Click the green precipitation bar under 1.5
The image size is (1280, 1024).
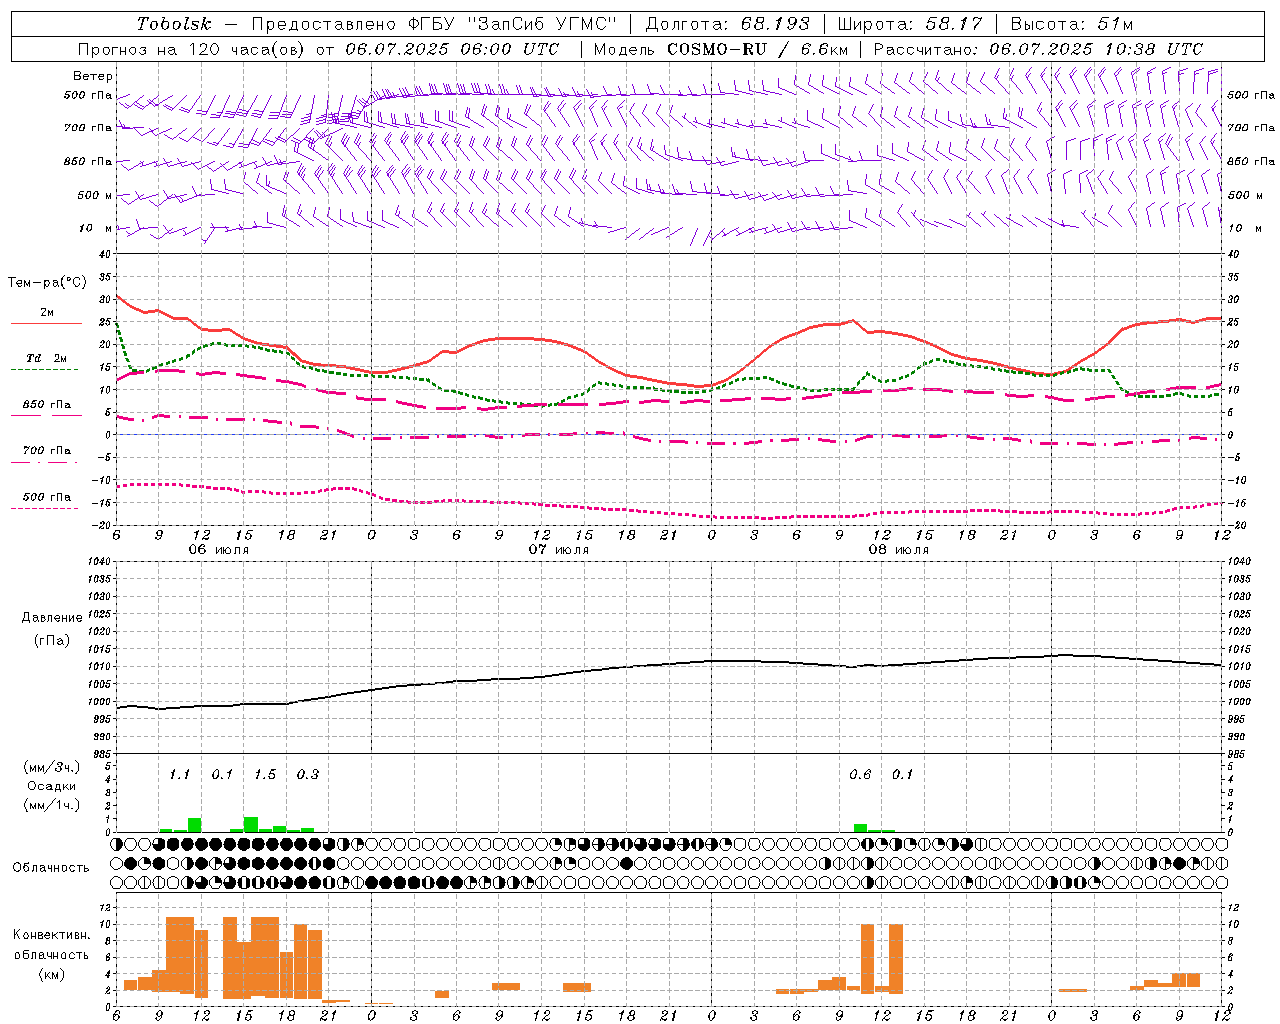pos(251,825)
